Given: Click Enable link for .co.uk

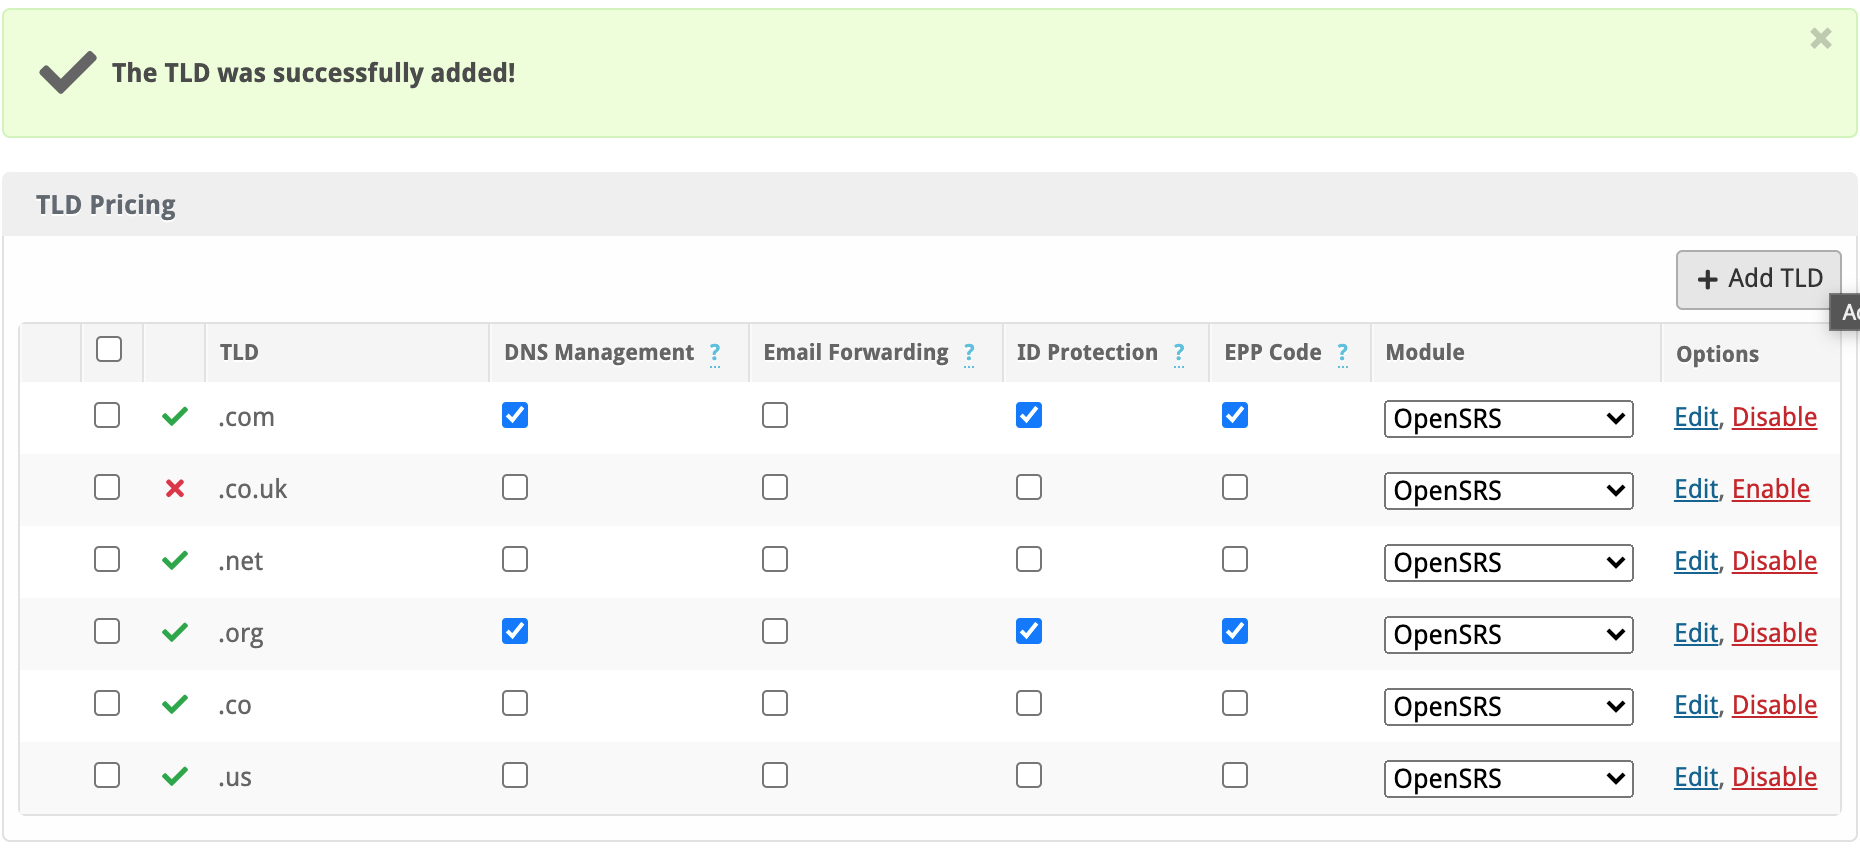Looking at the screenshot, I should (1770, 489).
